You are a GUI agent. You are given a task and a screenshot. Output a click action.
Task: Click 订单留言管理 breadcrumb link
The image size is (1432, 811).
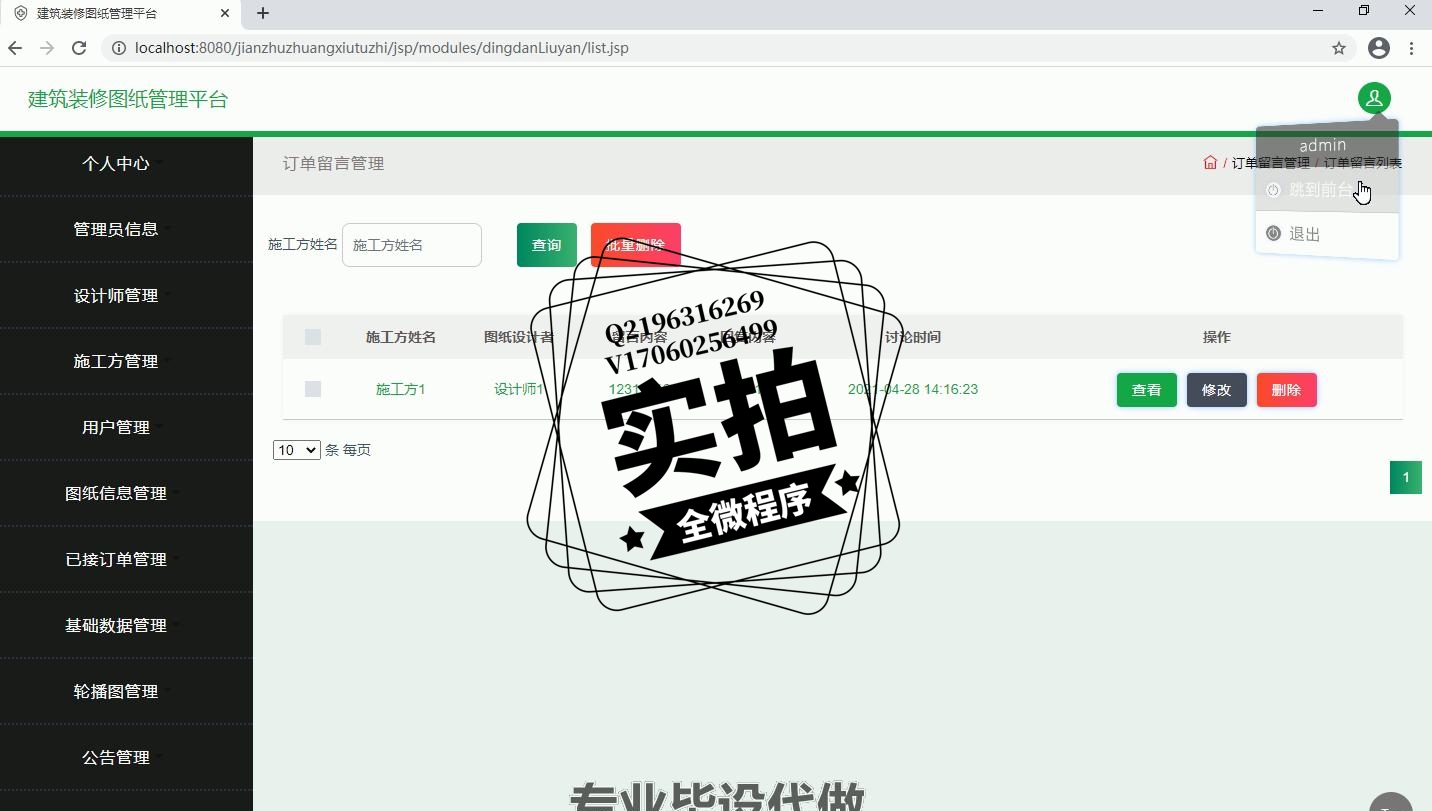coord(1270,163)
